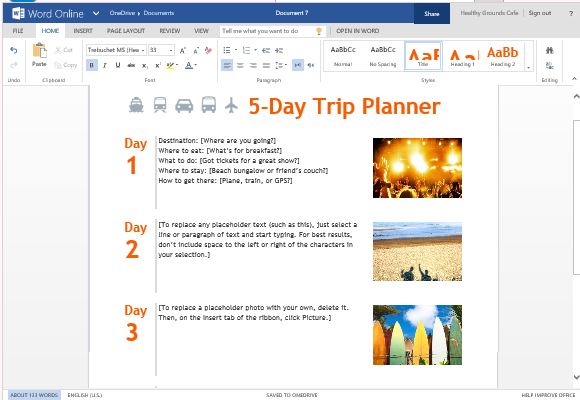Apply strikethrough formatting icon
The image size is (580, 400).
click(x=131, y=65)
